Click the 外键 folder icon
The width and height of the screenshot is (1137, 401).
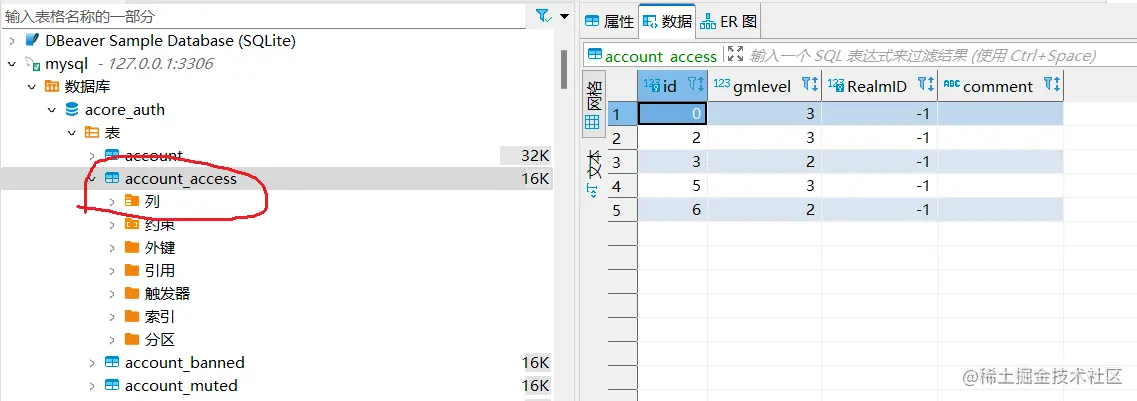[131, 247]
